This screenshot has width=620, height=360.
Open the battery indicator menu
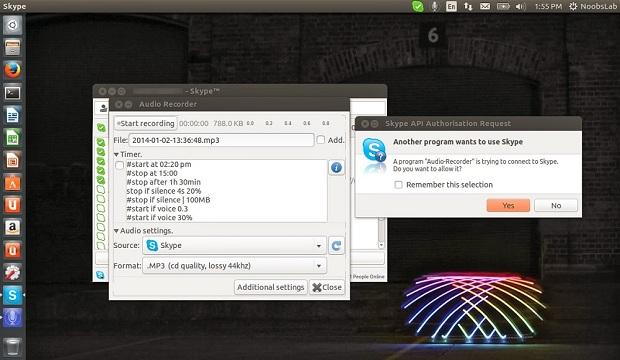(503, 6)
